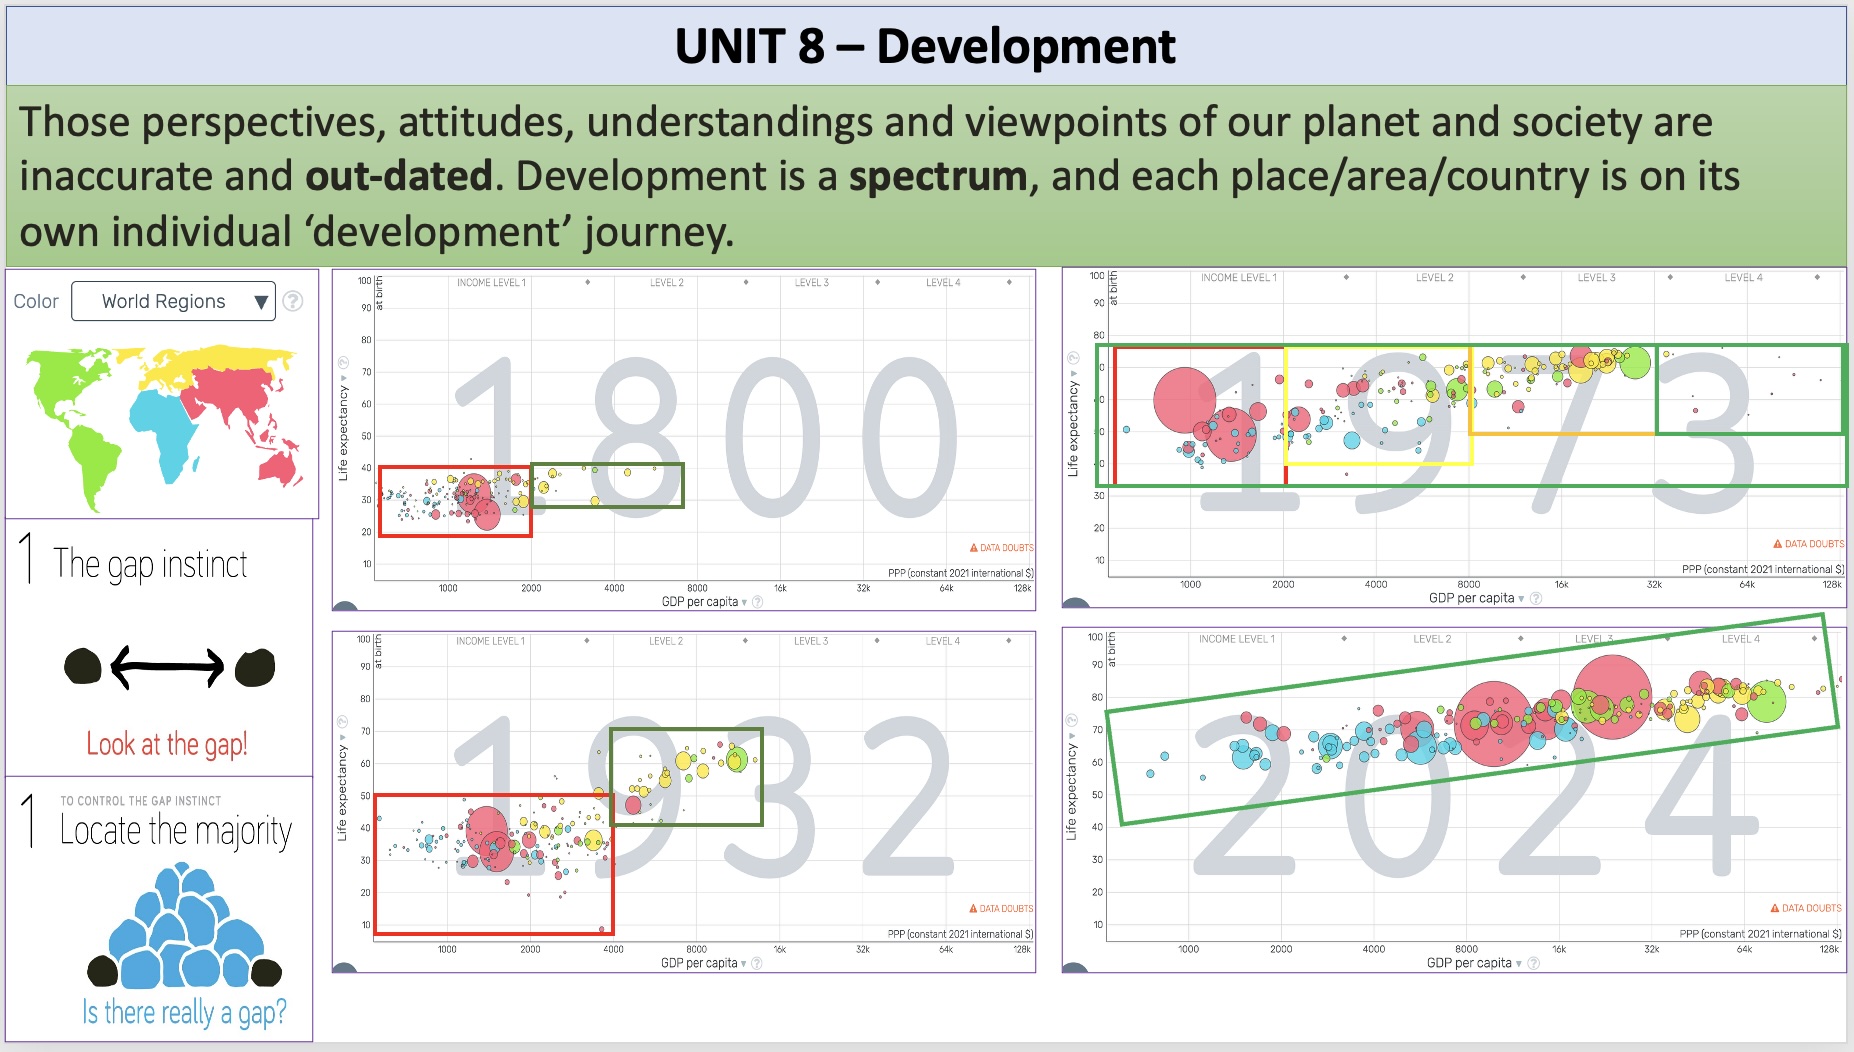Click the 'Is there really a gap?' text
The height and width of the screenshot is (1052, 1854).
(184, 1012)
